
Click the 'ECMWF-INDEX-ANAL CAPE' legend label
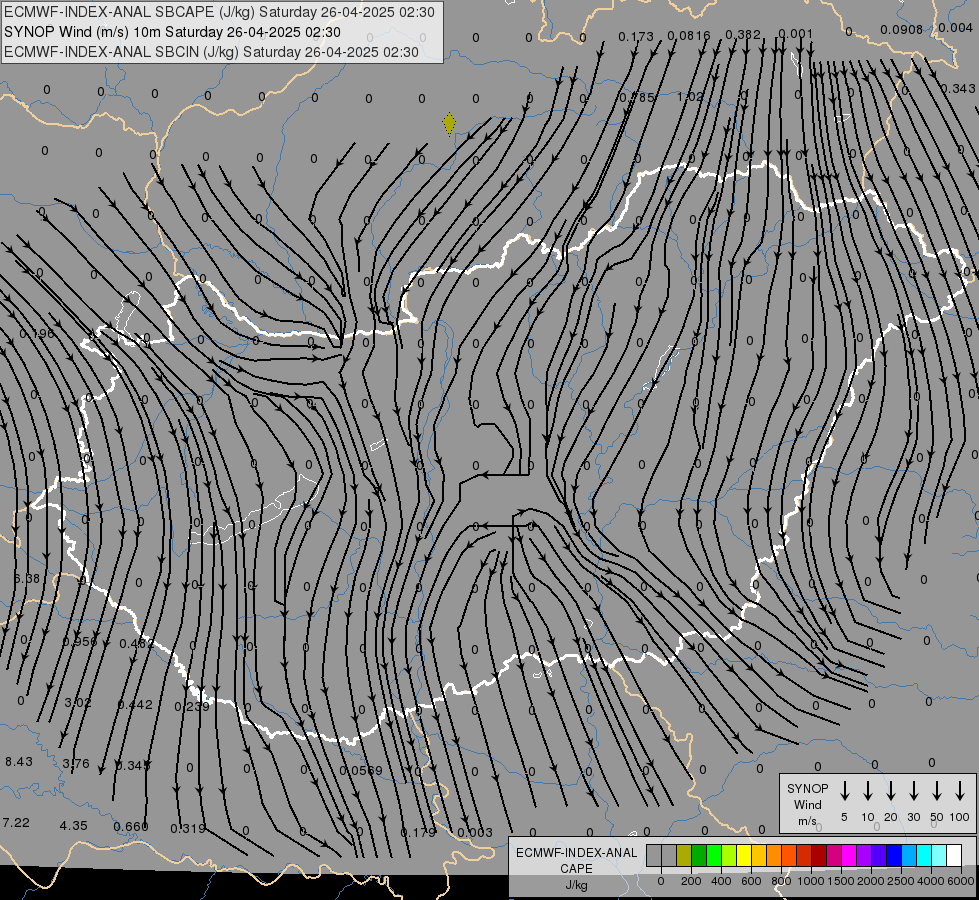click(576, 860)
